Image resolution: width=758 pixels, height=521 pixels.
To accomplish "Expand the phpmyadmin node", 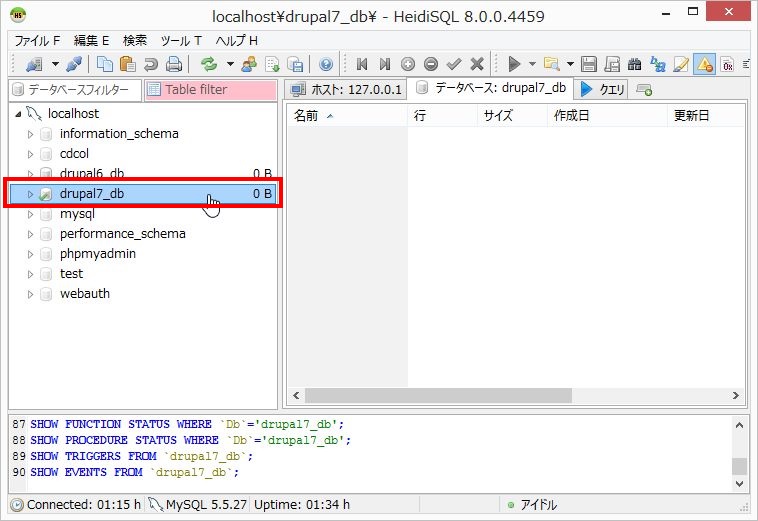I will 30,254.
